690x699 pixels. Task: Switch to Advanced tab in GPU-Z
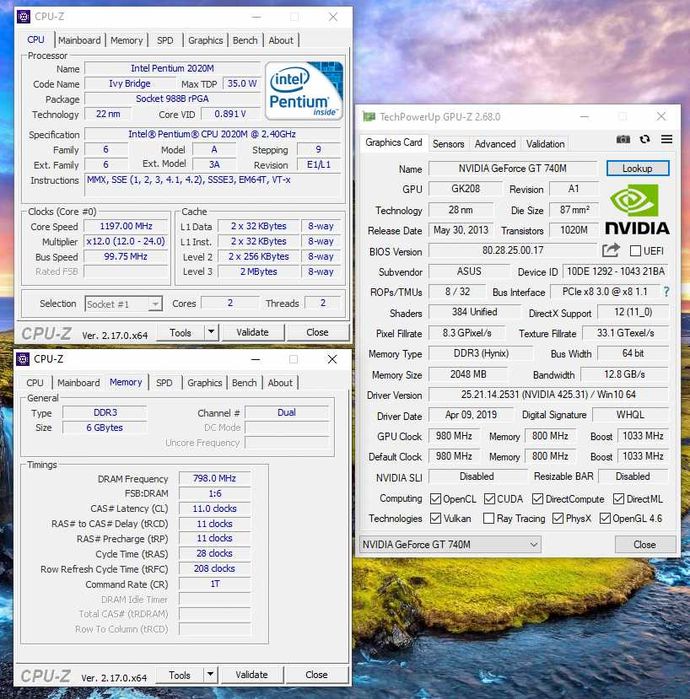[x=495, y=144]
